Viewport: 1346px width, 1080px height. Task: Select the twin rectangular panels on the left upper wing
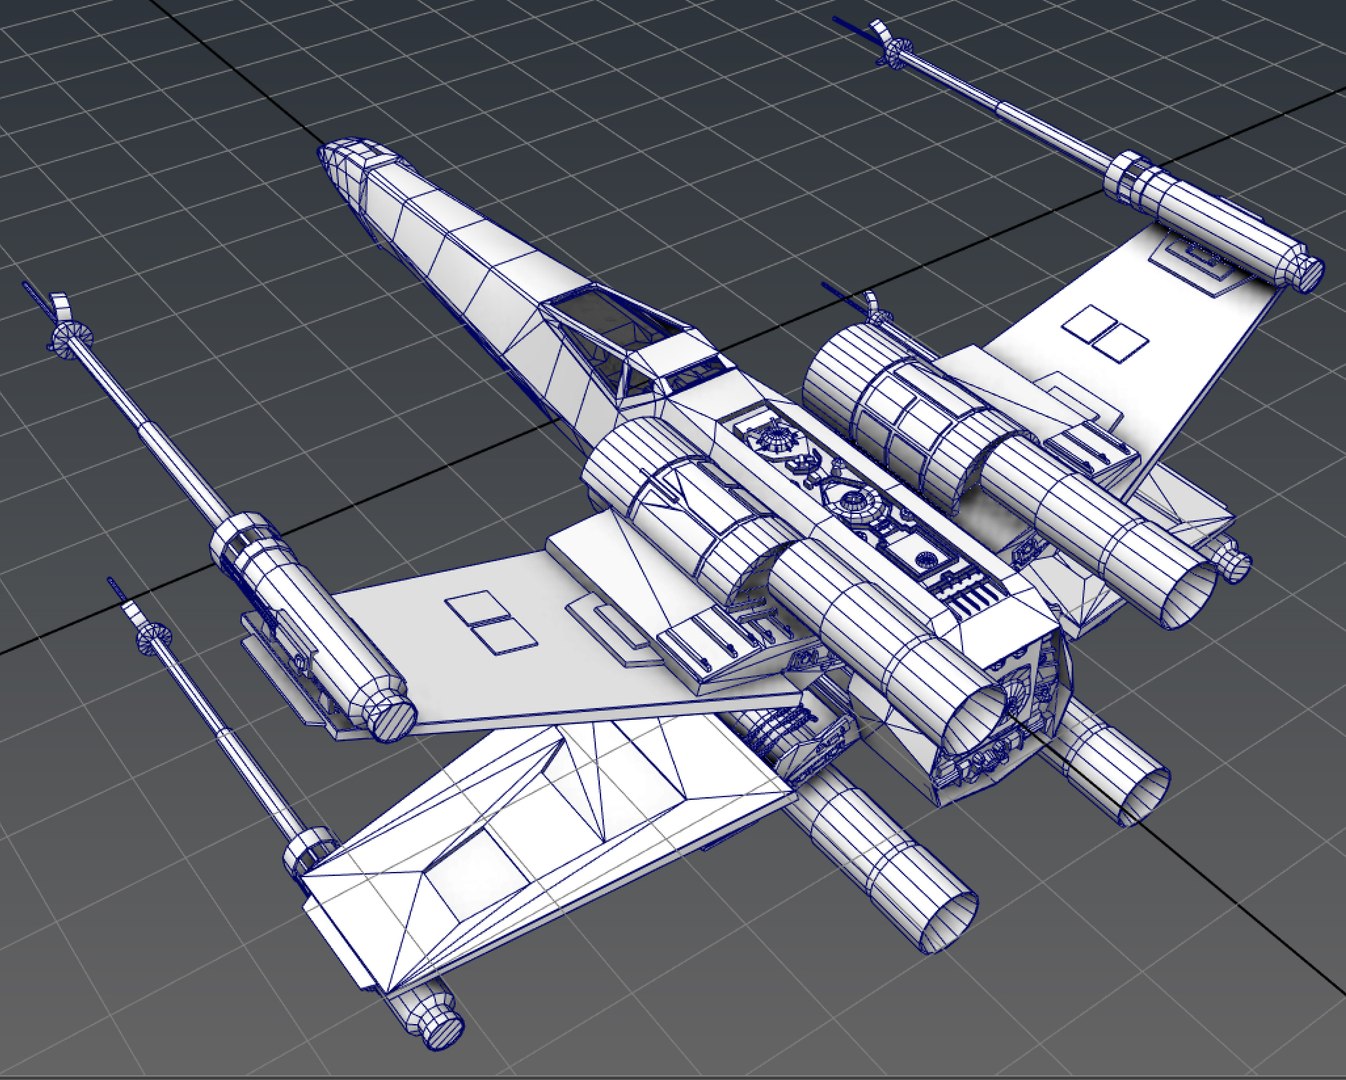[490, 623]
